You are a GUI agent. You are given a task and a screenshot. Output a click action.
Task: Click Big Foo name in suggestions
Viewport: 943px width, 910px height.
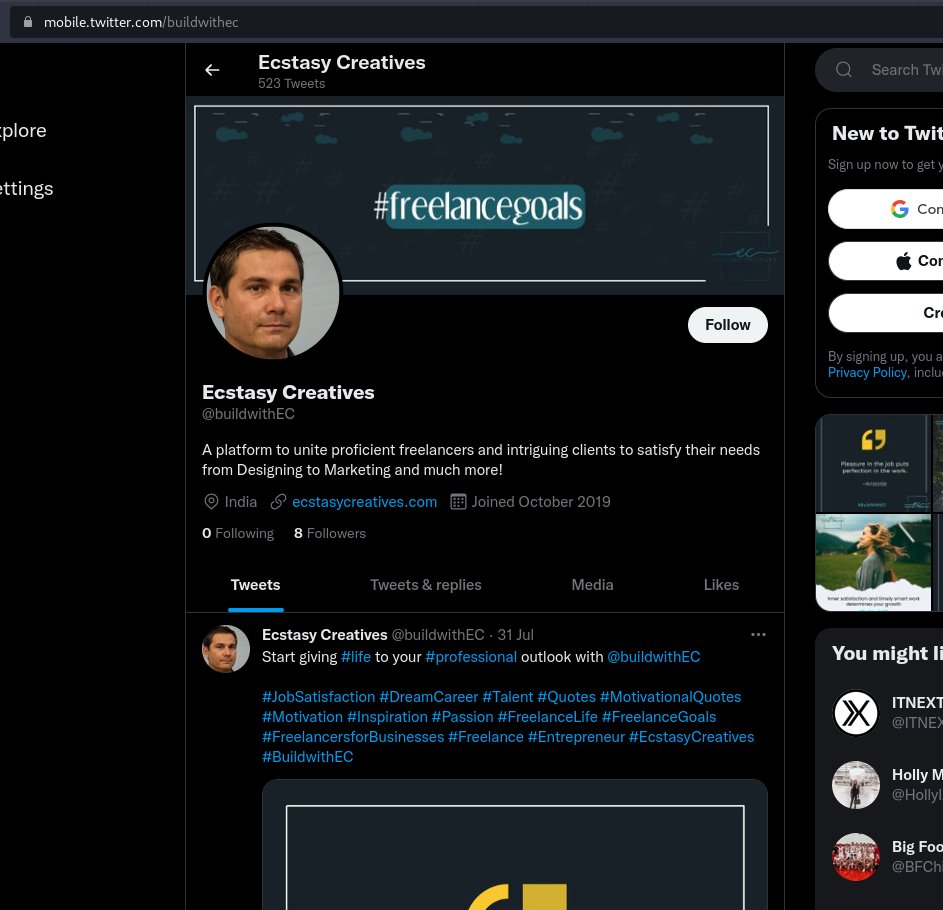(x=917, y=847)
